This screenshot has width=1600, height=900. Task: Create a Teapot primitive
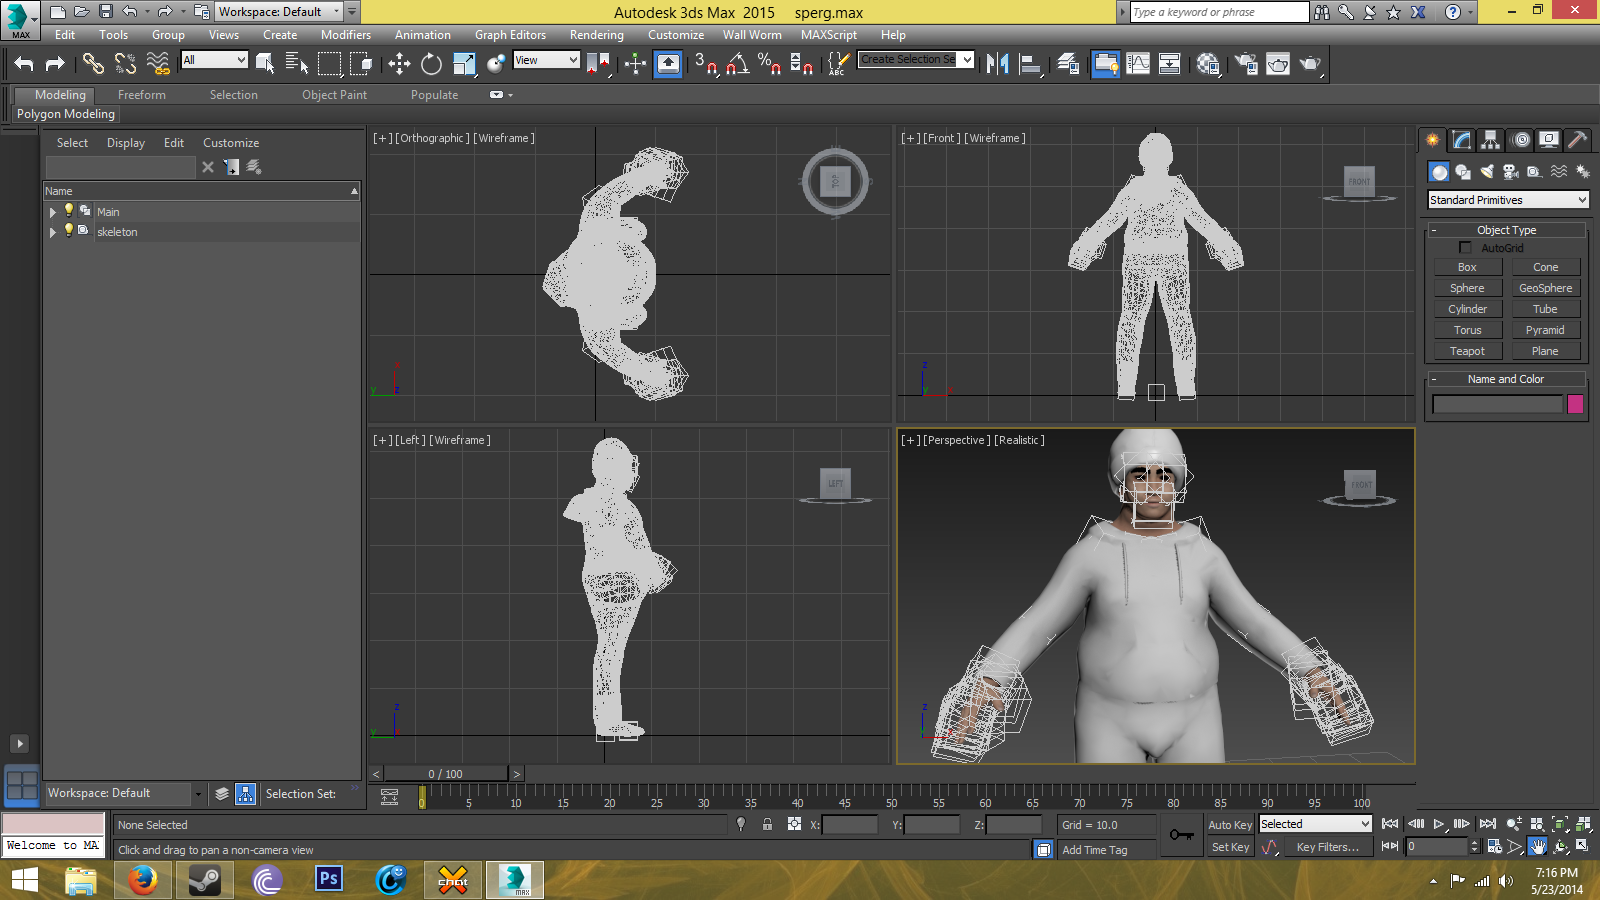click(1467, 351)
